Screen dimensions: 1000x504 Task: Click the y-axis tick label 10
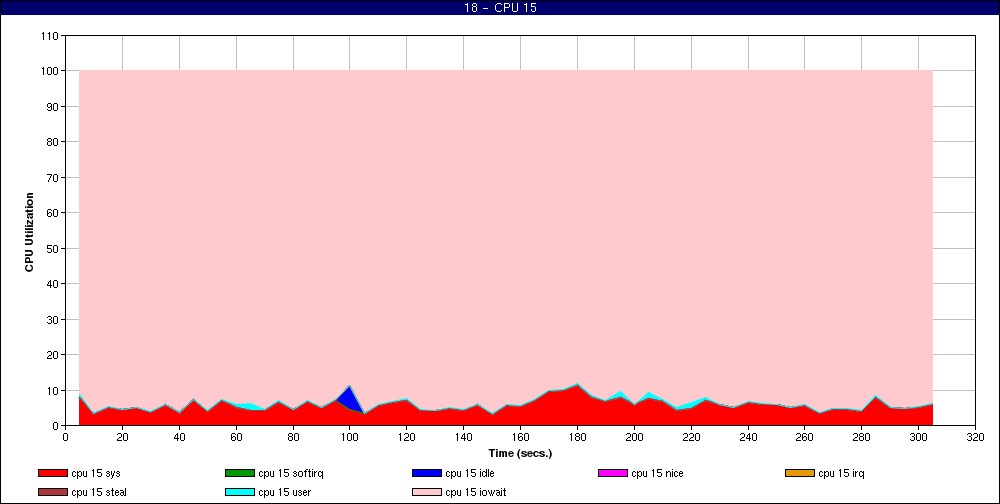pyautogui.click(x=54, y=390)
